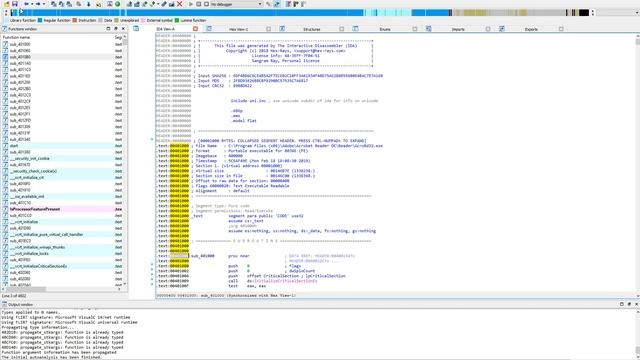This screenshot has height=360, width=640.
Task: Open the forward-arrow history dropdown
Action: [44, 4]
